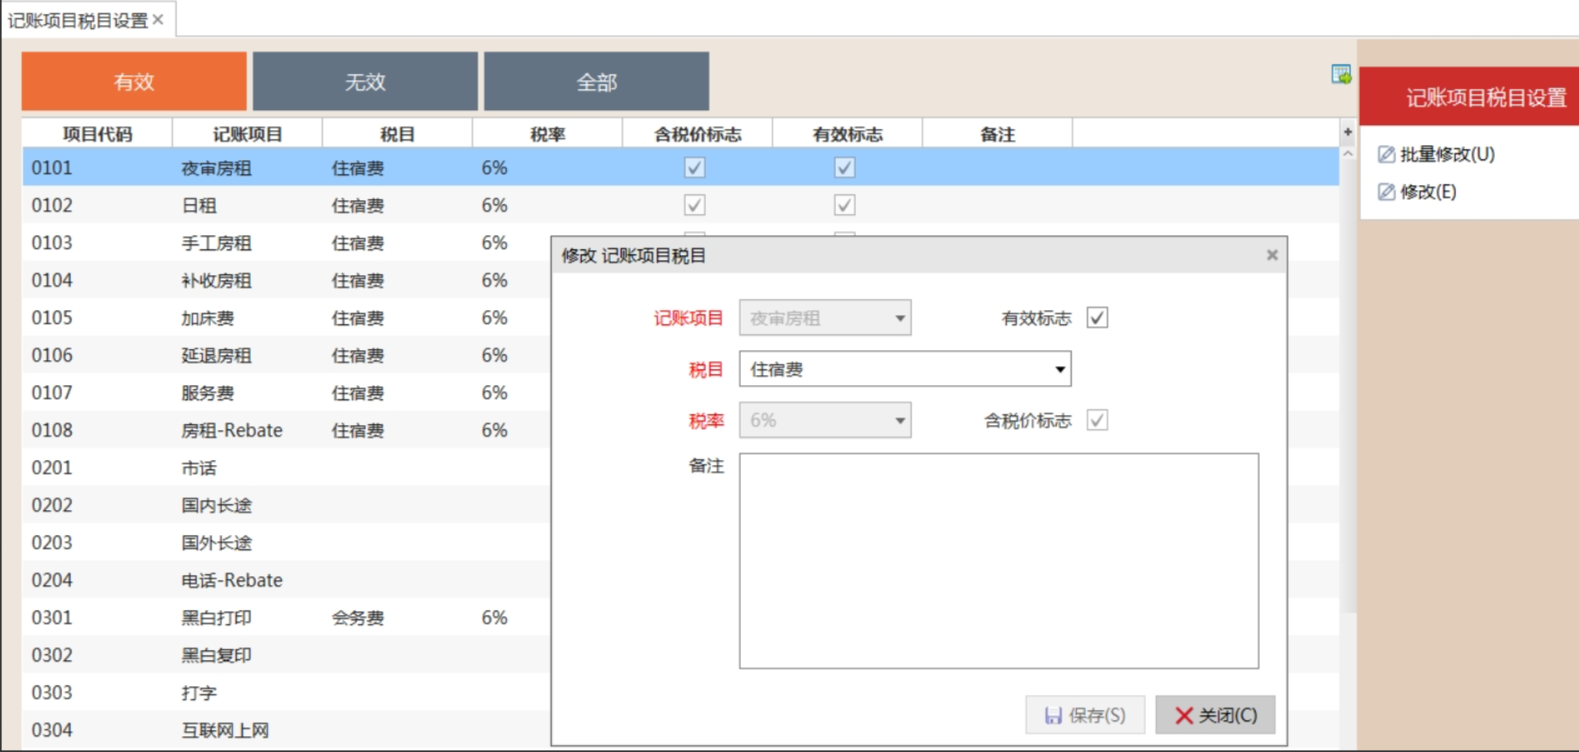Close the 修改 记账项目税目 dialog with X
The width and height of the screenshot is (1579, 752).
[1272, 255]
